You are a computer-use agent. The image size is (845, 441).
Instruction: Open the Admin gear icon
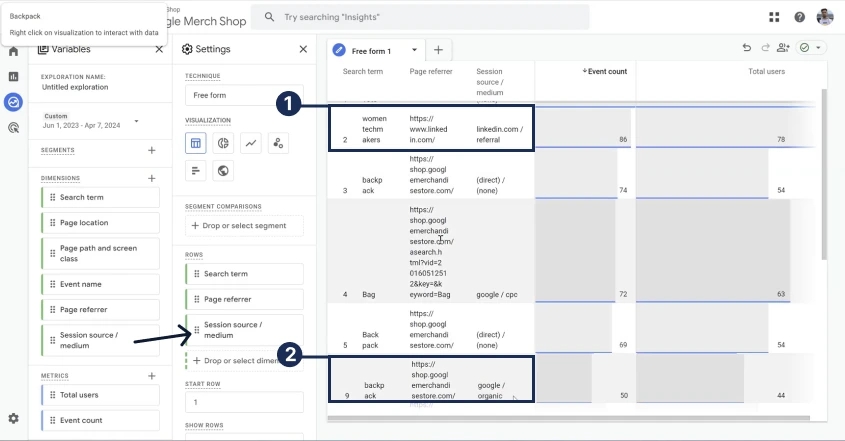tap(13, 418)
